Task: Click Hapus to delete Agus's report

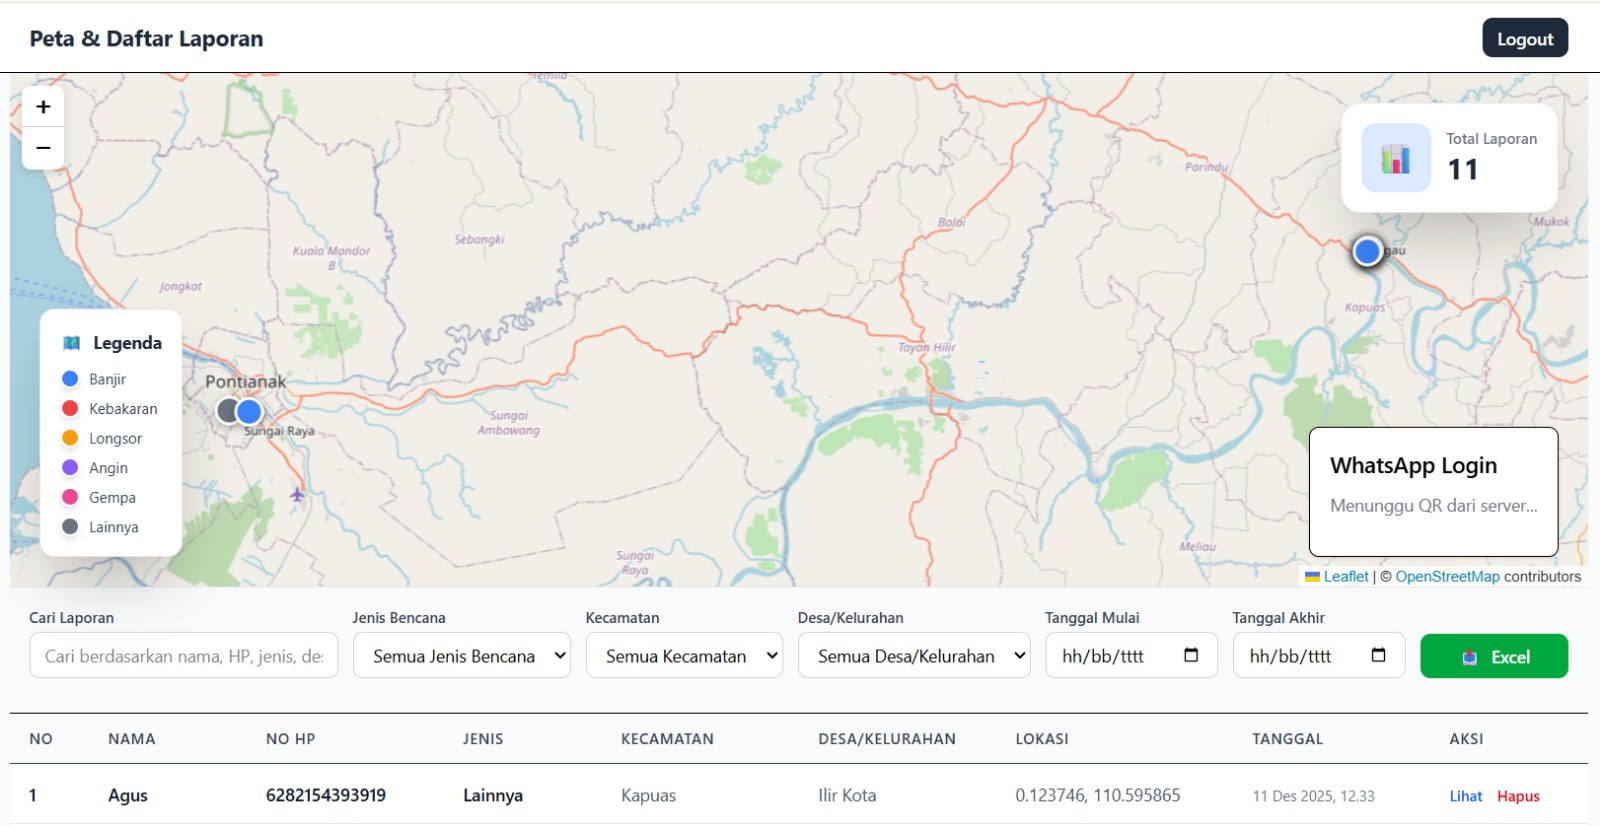Action: click(1518, 796)
